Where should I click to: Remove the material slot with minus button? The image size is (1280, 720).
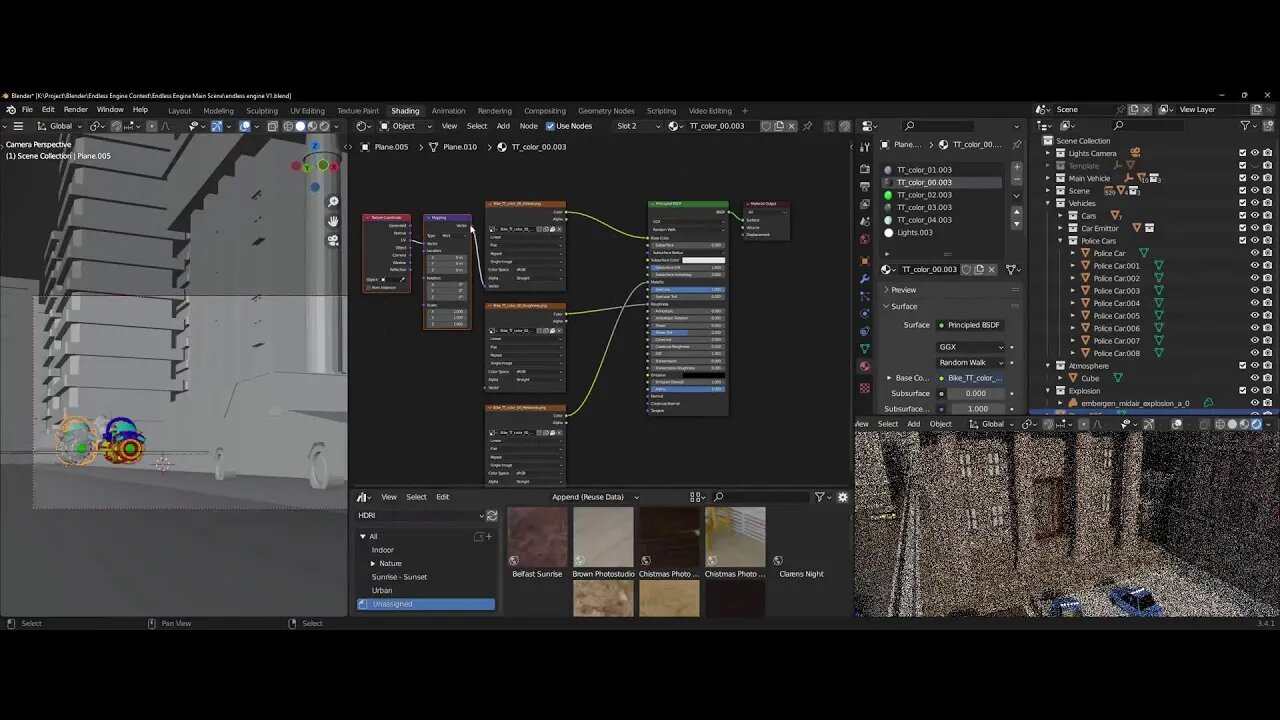pyautogui.click(x=1017, y=179)
